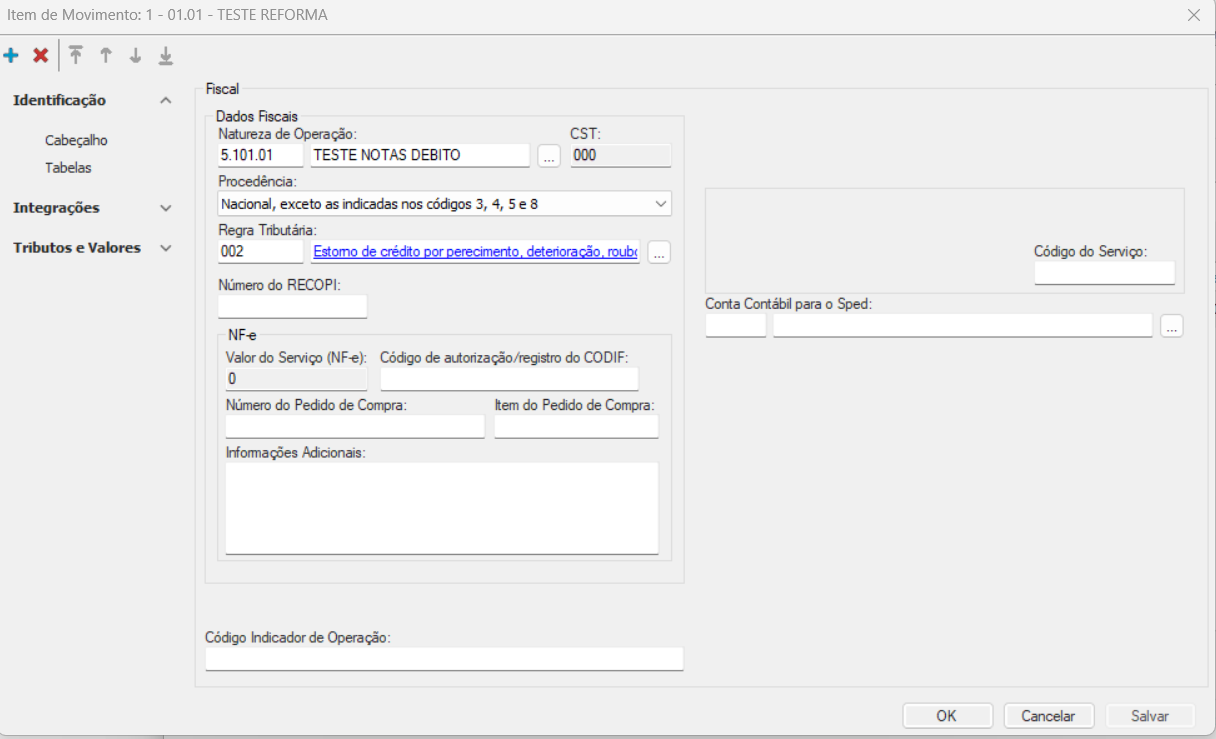1216x739 pixels.
Task: Click the Conta Contábil code field
Action: 736,326
